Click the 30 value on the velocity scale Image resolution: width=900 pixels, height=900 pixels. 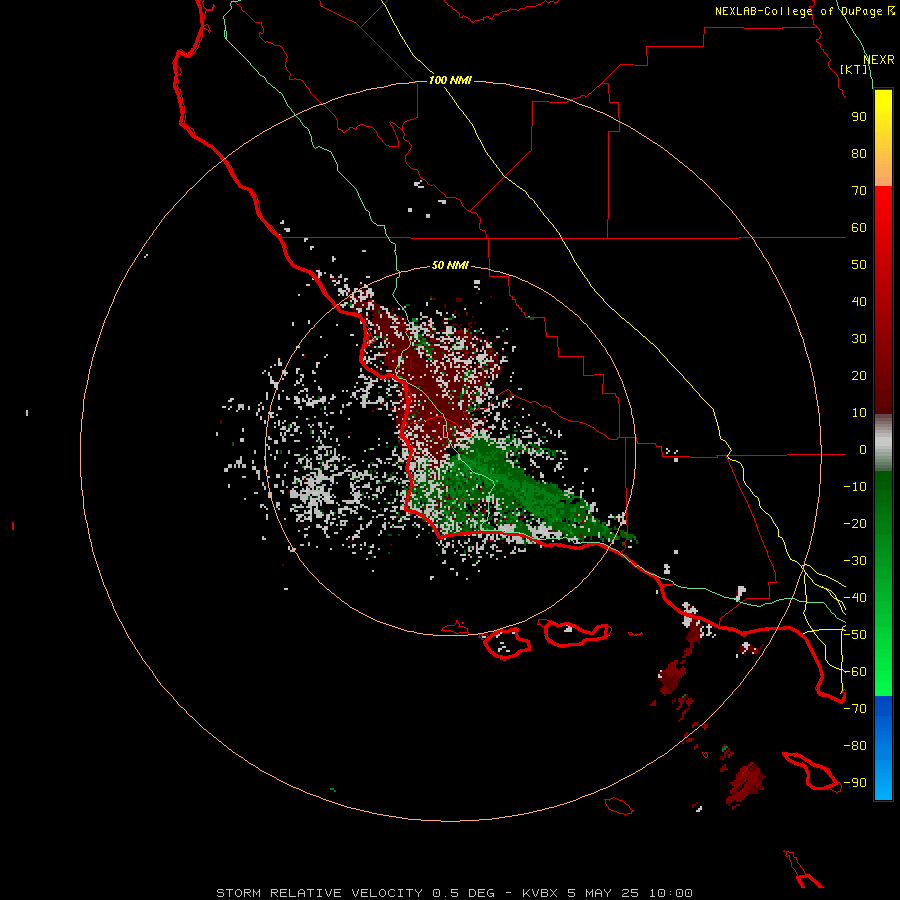859,339
